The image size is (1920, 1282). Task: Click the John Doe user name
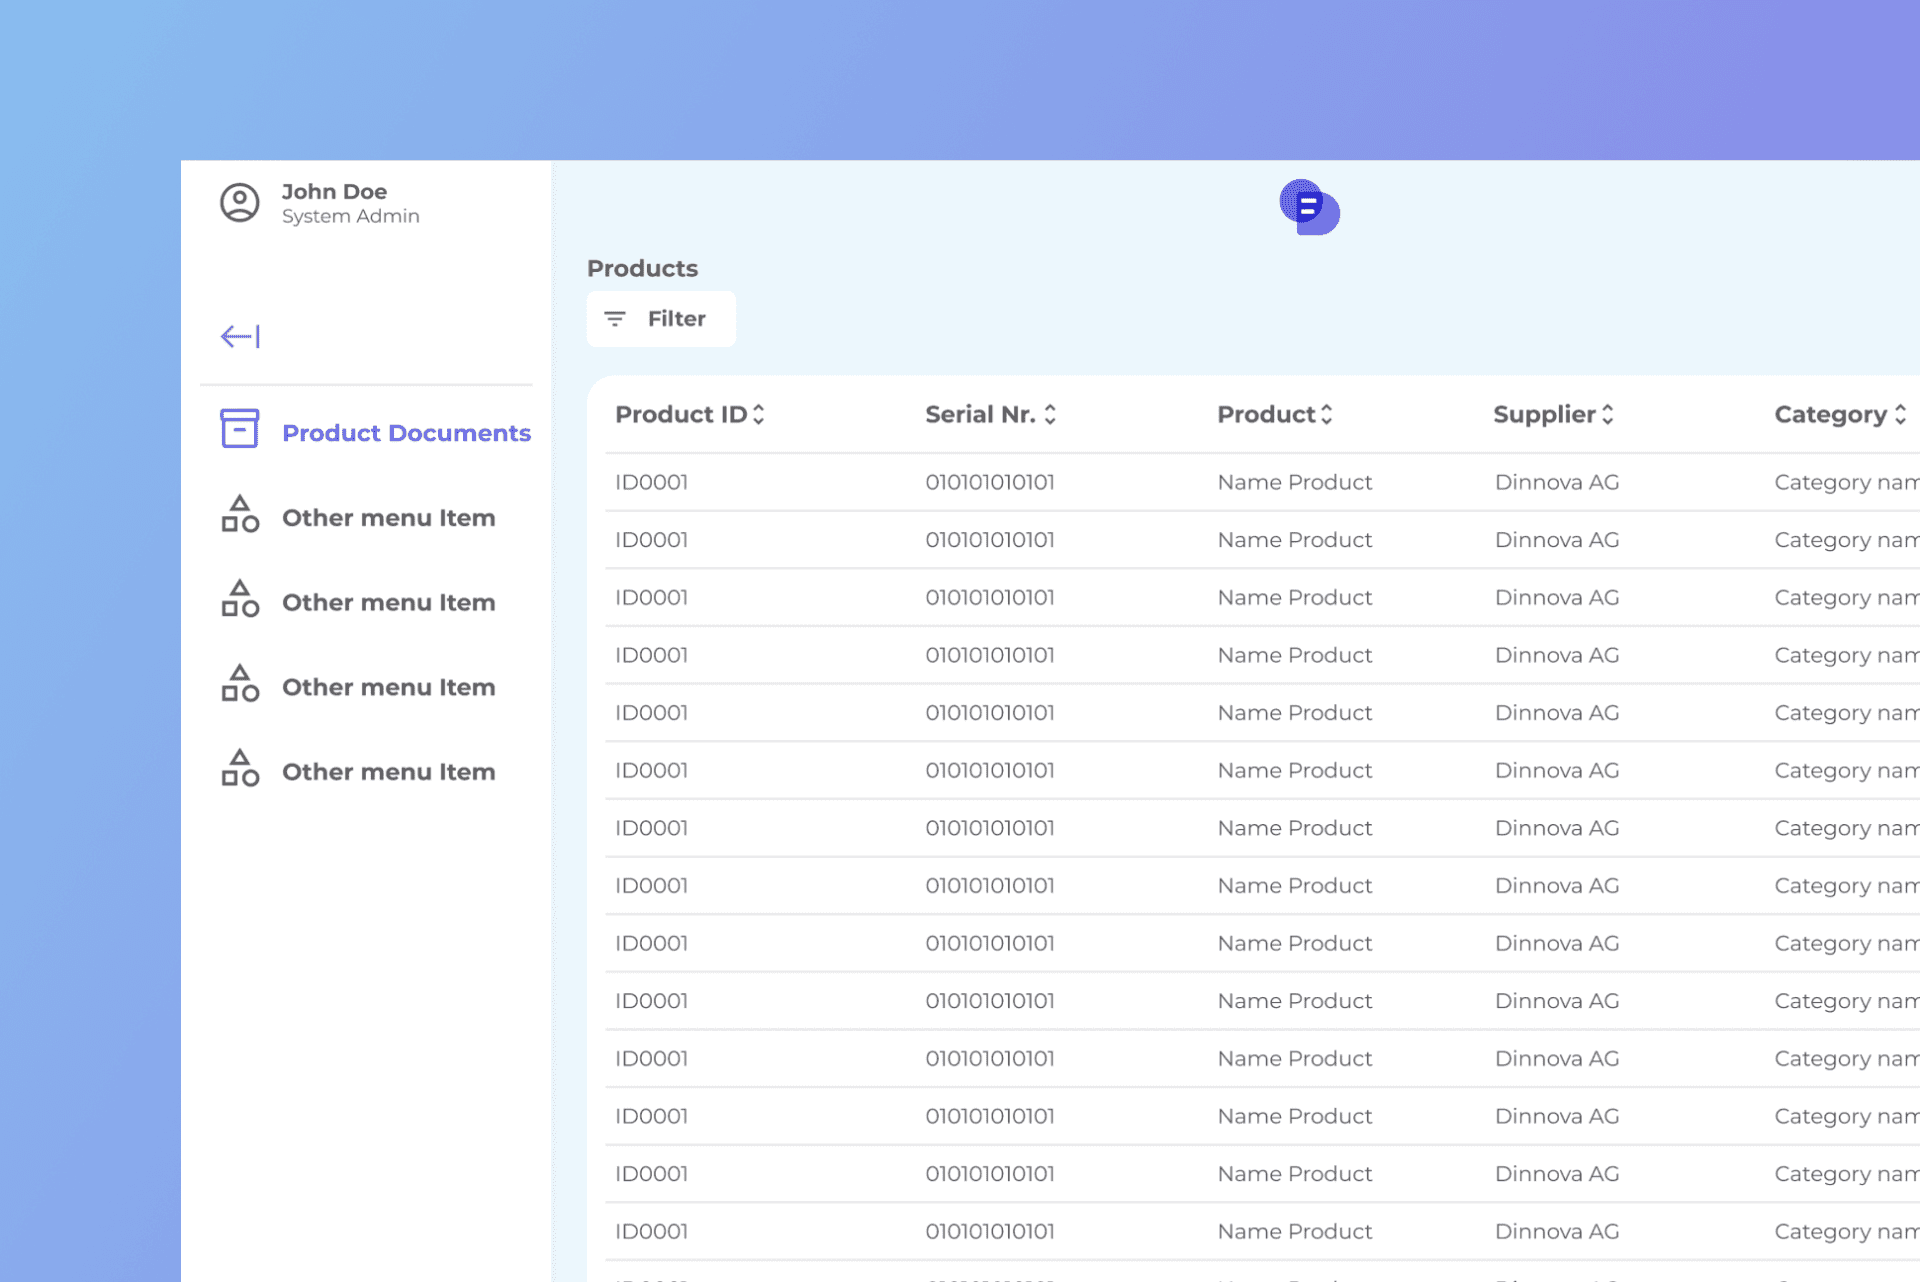334,191
